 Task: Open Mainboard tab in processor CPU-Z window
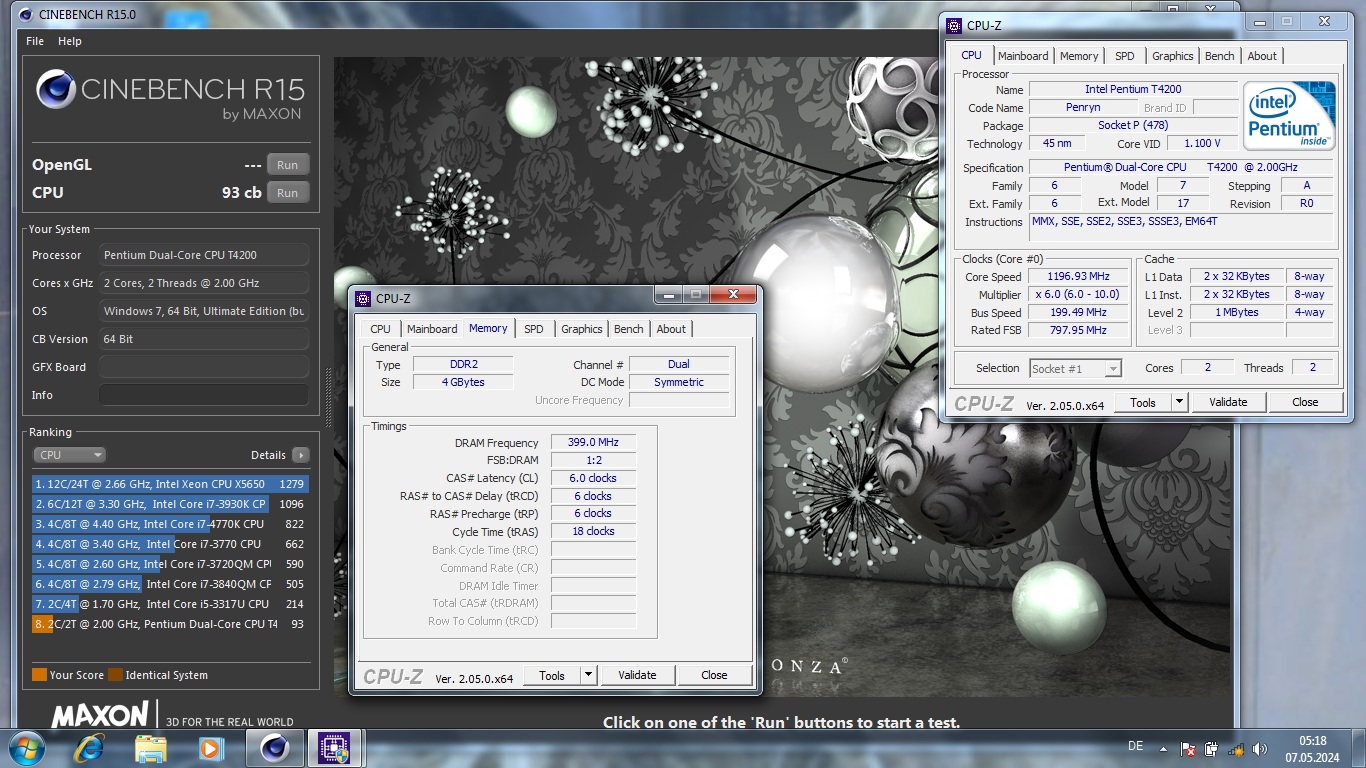click(1023, 56)
